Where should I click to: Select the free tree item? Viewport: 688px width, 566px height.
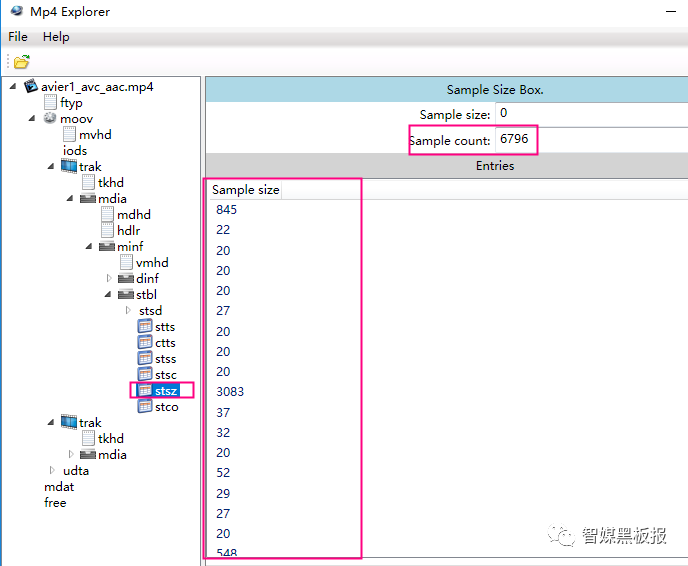click(55, 502)
